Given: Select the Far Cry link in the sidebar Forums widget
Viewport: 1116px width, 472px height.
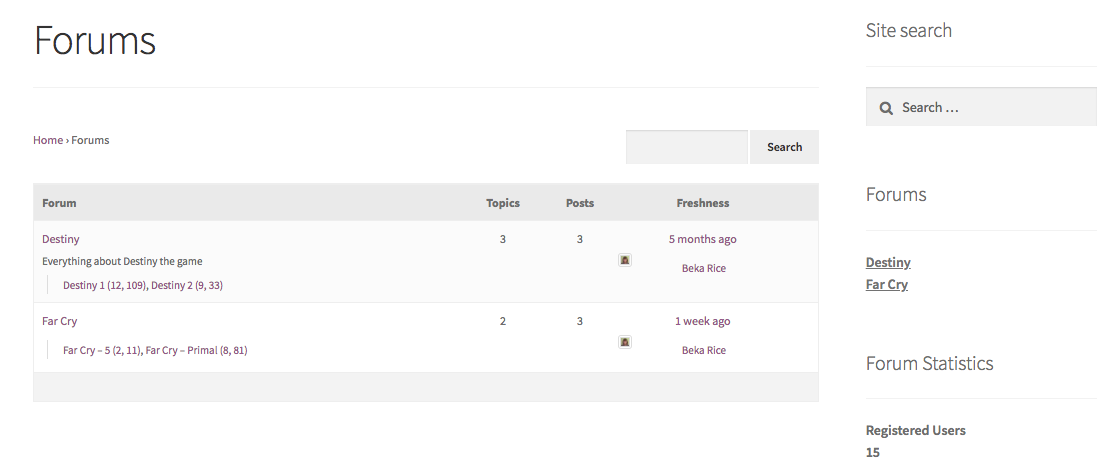Looking at the screenshot, I should point(886,284).
